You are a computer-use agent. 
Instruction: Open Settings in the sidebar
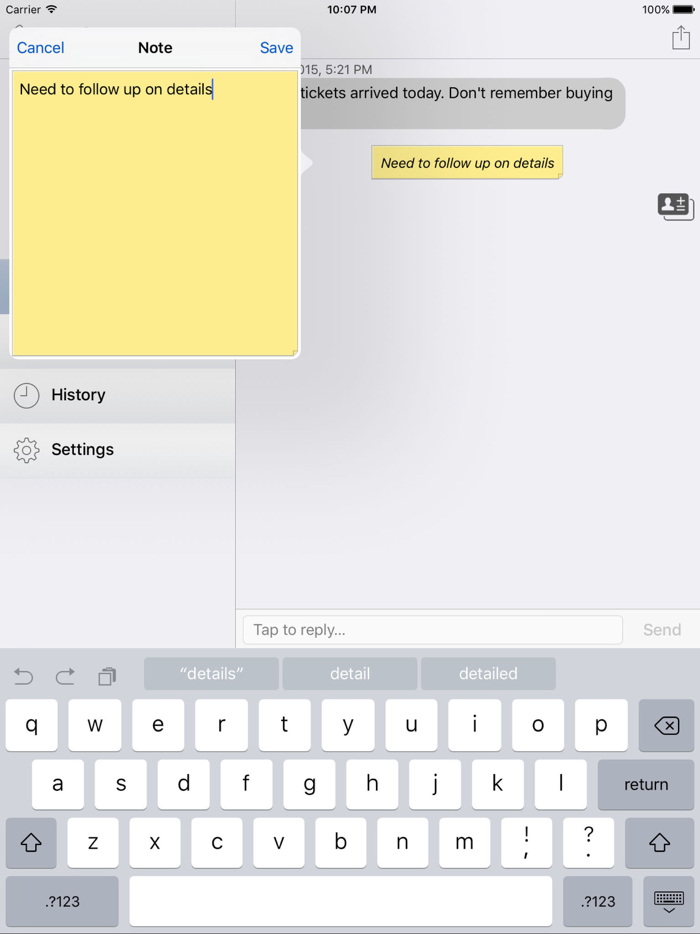tap(117, 450)
